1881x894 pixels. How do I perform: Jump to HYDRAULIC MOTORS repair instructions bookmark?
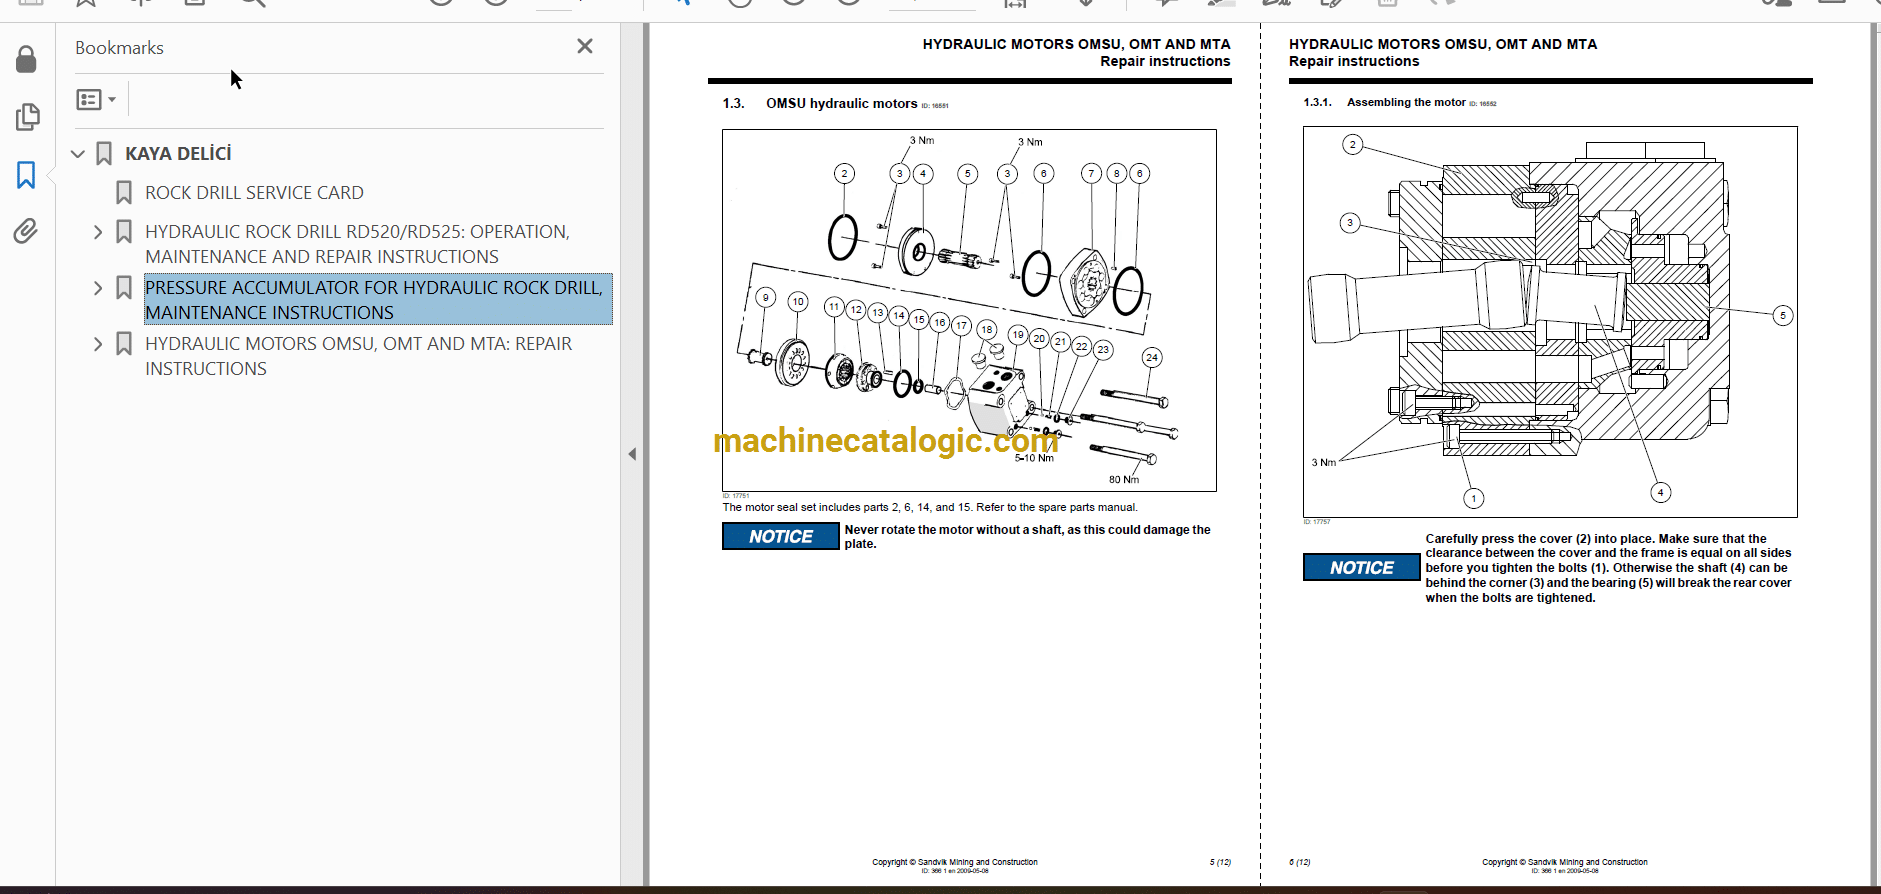pos(358,356)
